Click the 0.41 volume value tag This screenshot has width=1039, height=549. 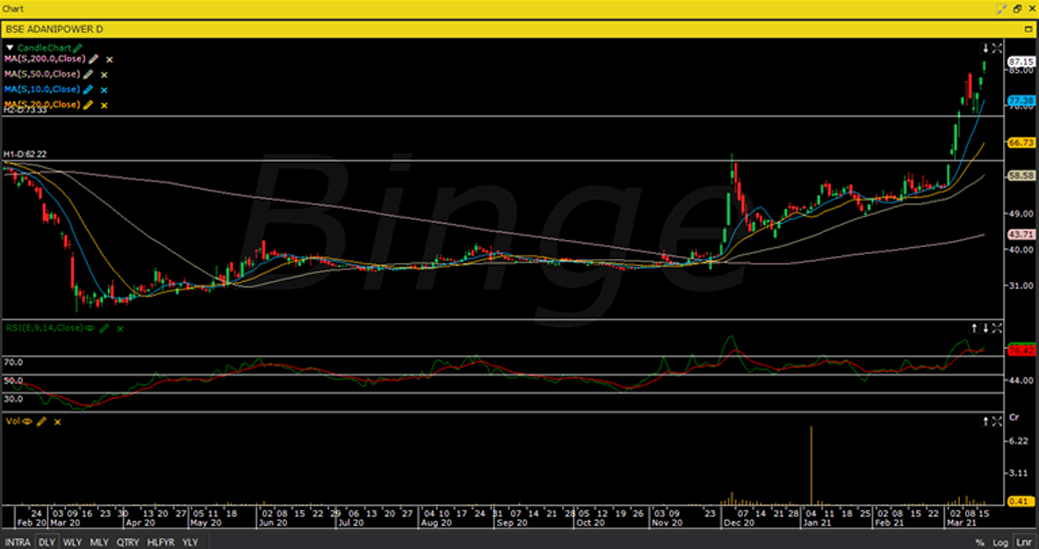tap(1021, 502)
